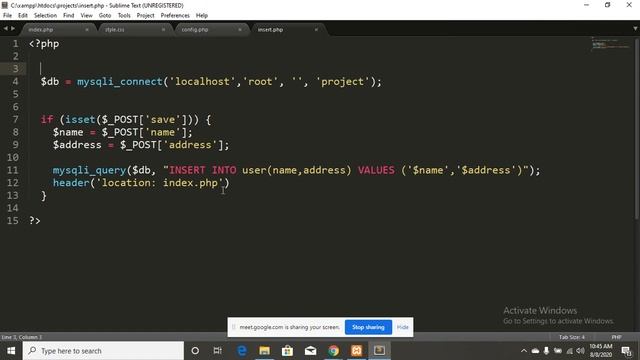This screenshot has height=360, width=640.
Task: Close the config.php tab
Action: [x=240, y=30]
